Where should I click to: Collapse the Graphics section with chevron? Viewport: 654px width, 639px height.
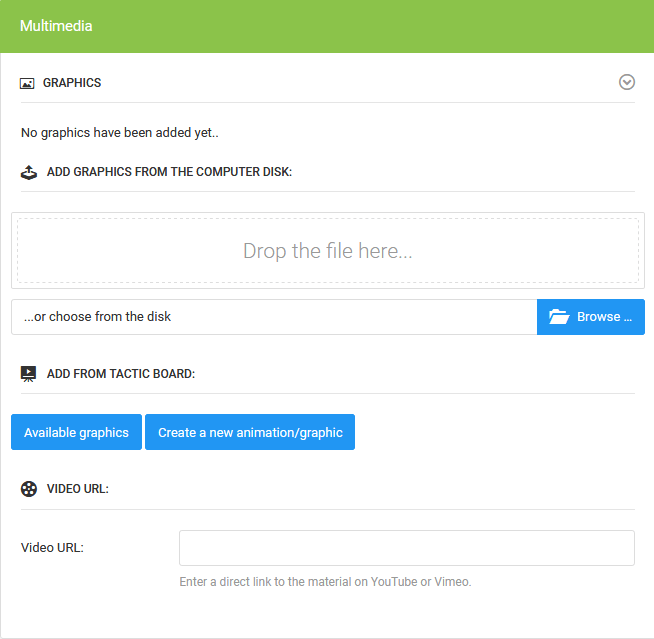coord(627,82)
